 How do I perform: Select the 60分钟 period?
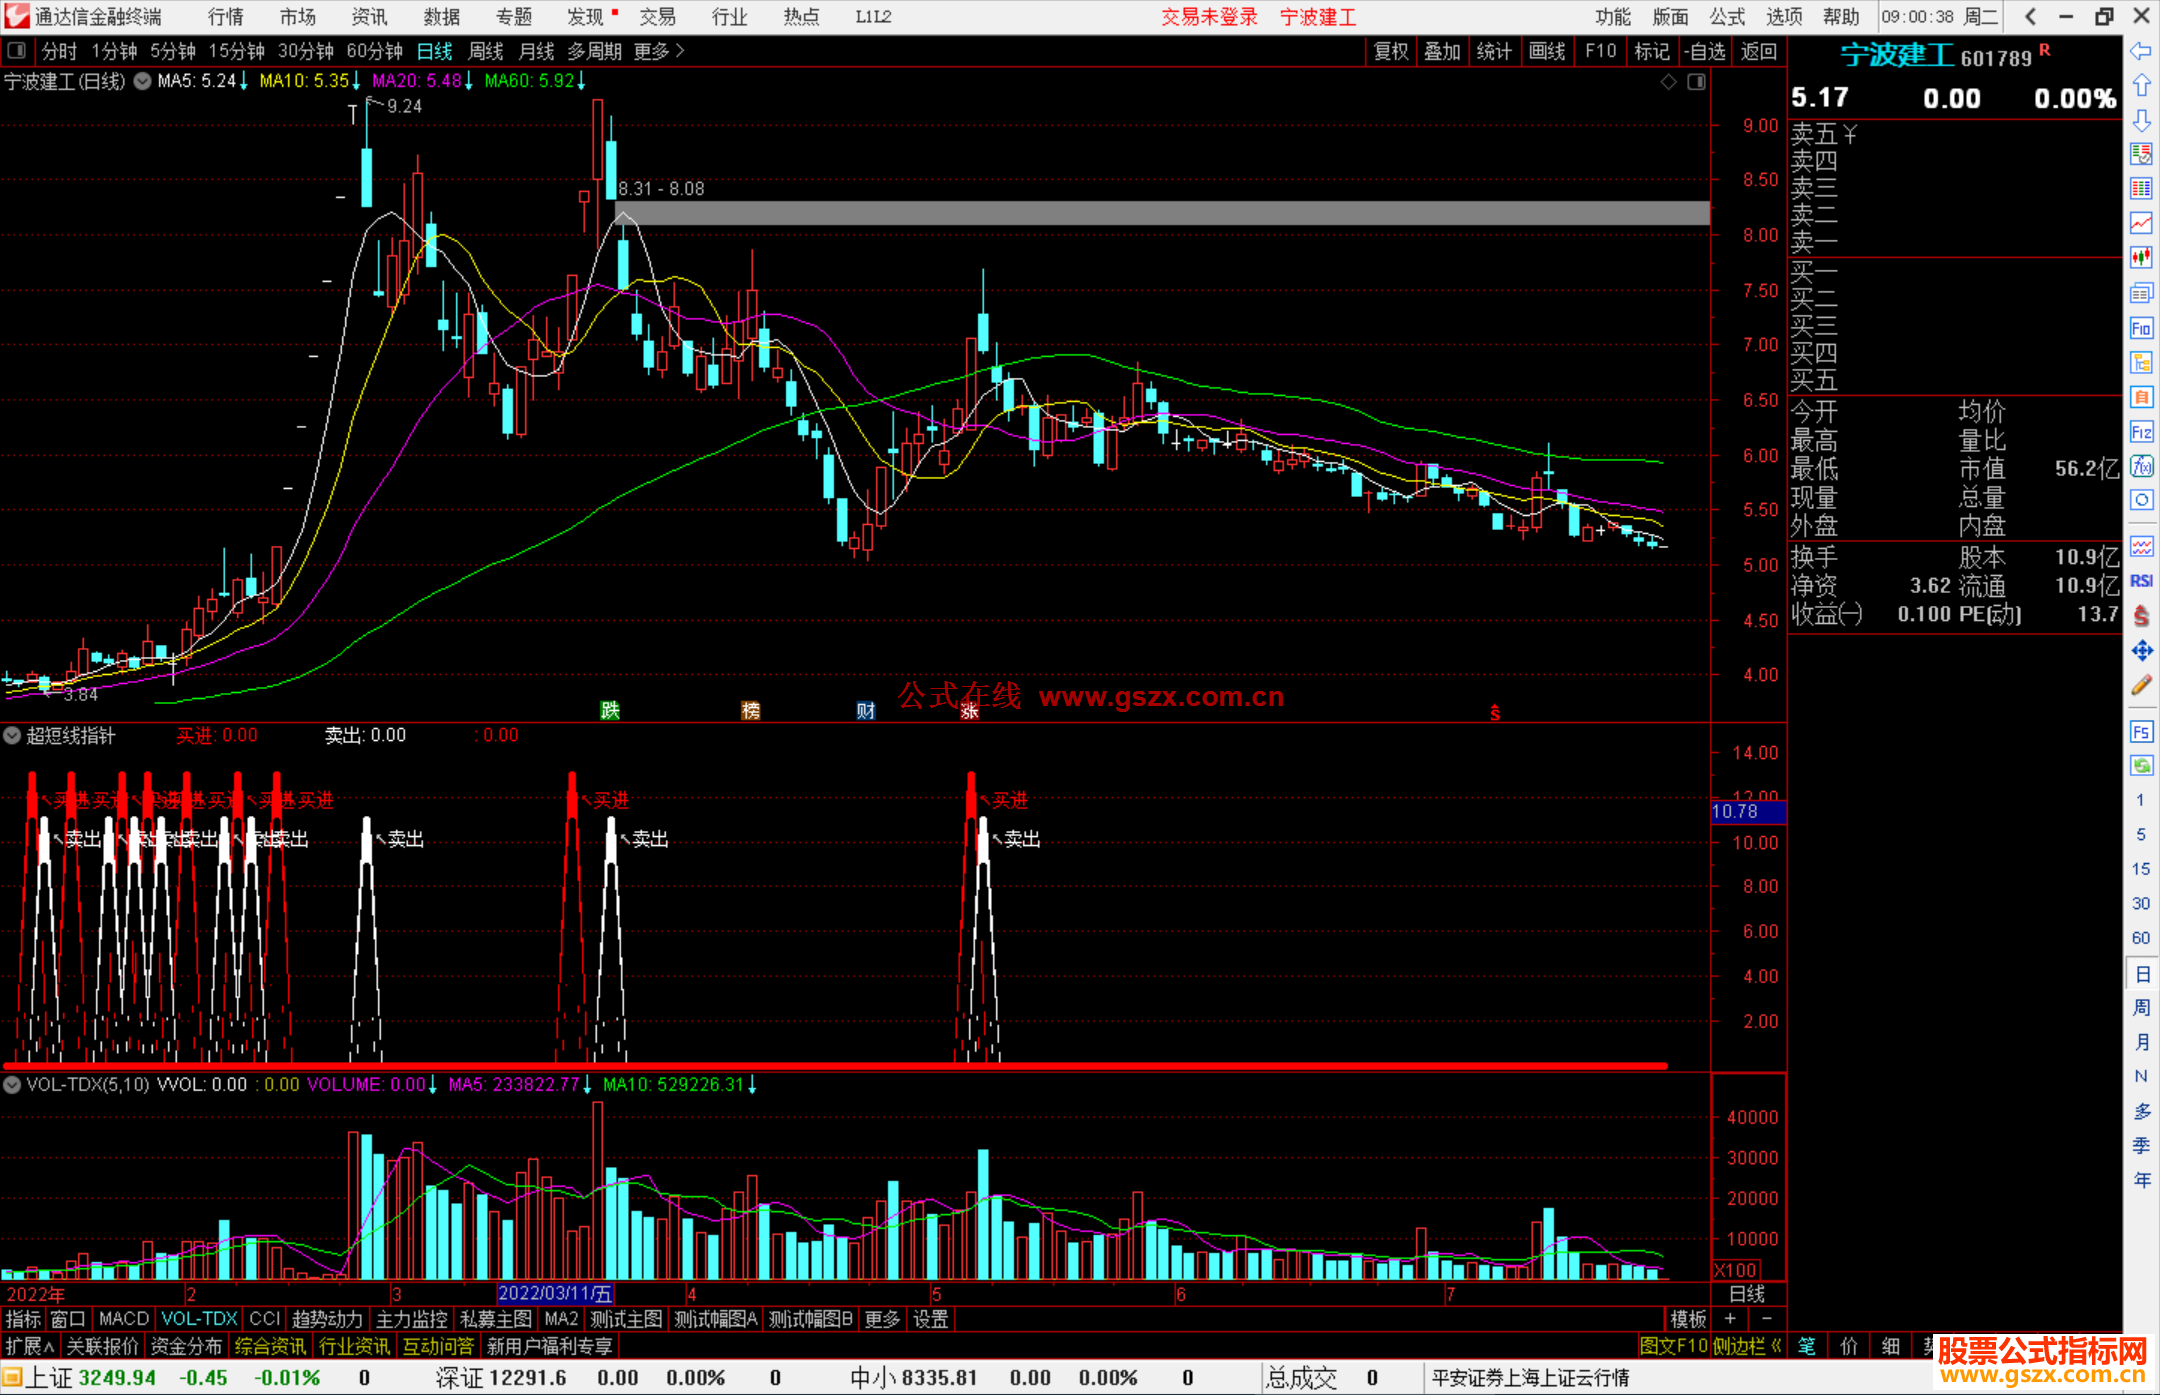[374, 51]
